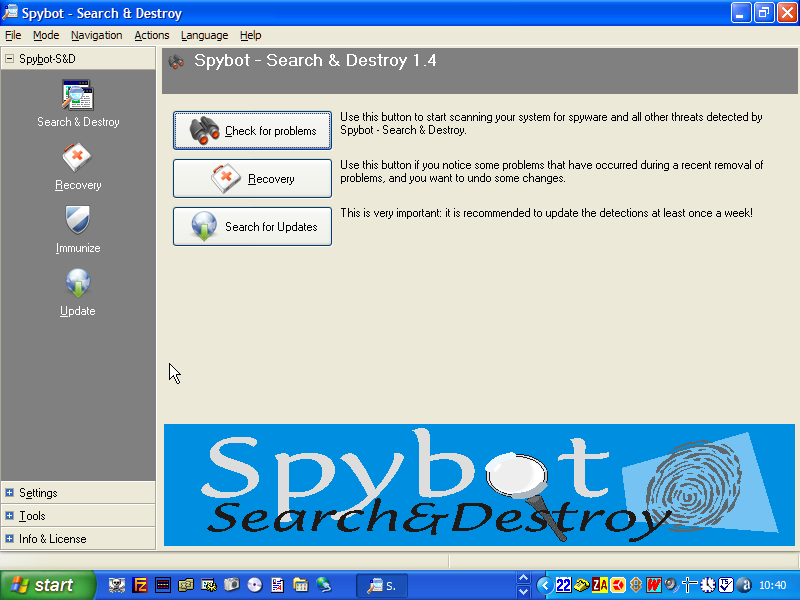Viewport: 800px width, 600px height.
Task: Click the yellow telephone tray icon
Action: (582, 585)
